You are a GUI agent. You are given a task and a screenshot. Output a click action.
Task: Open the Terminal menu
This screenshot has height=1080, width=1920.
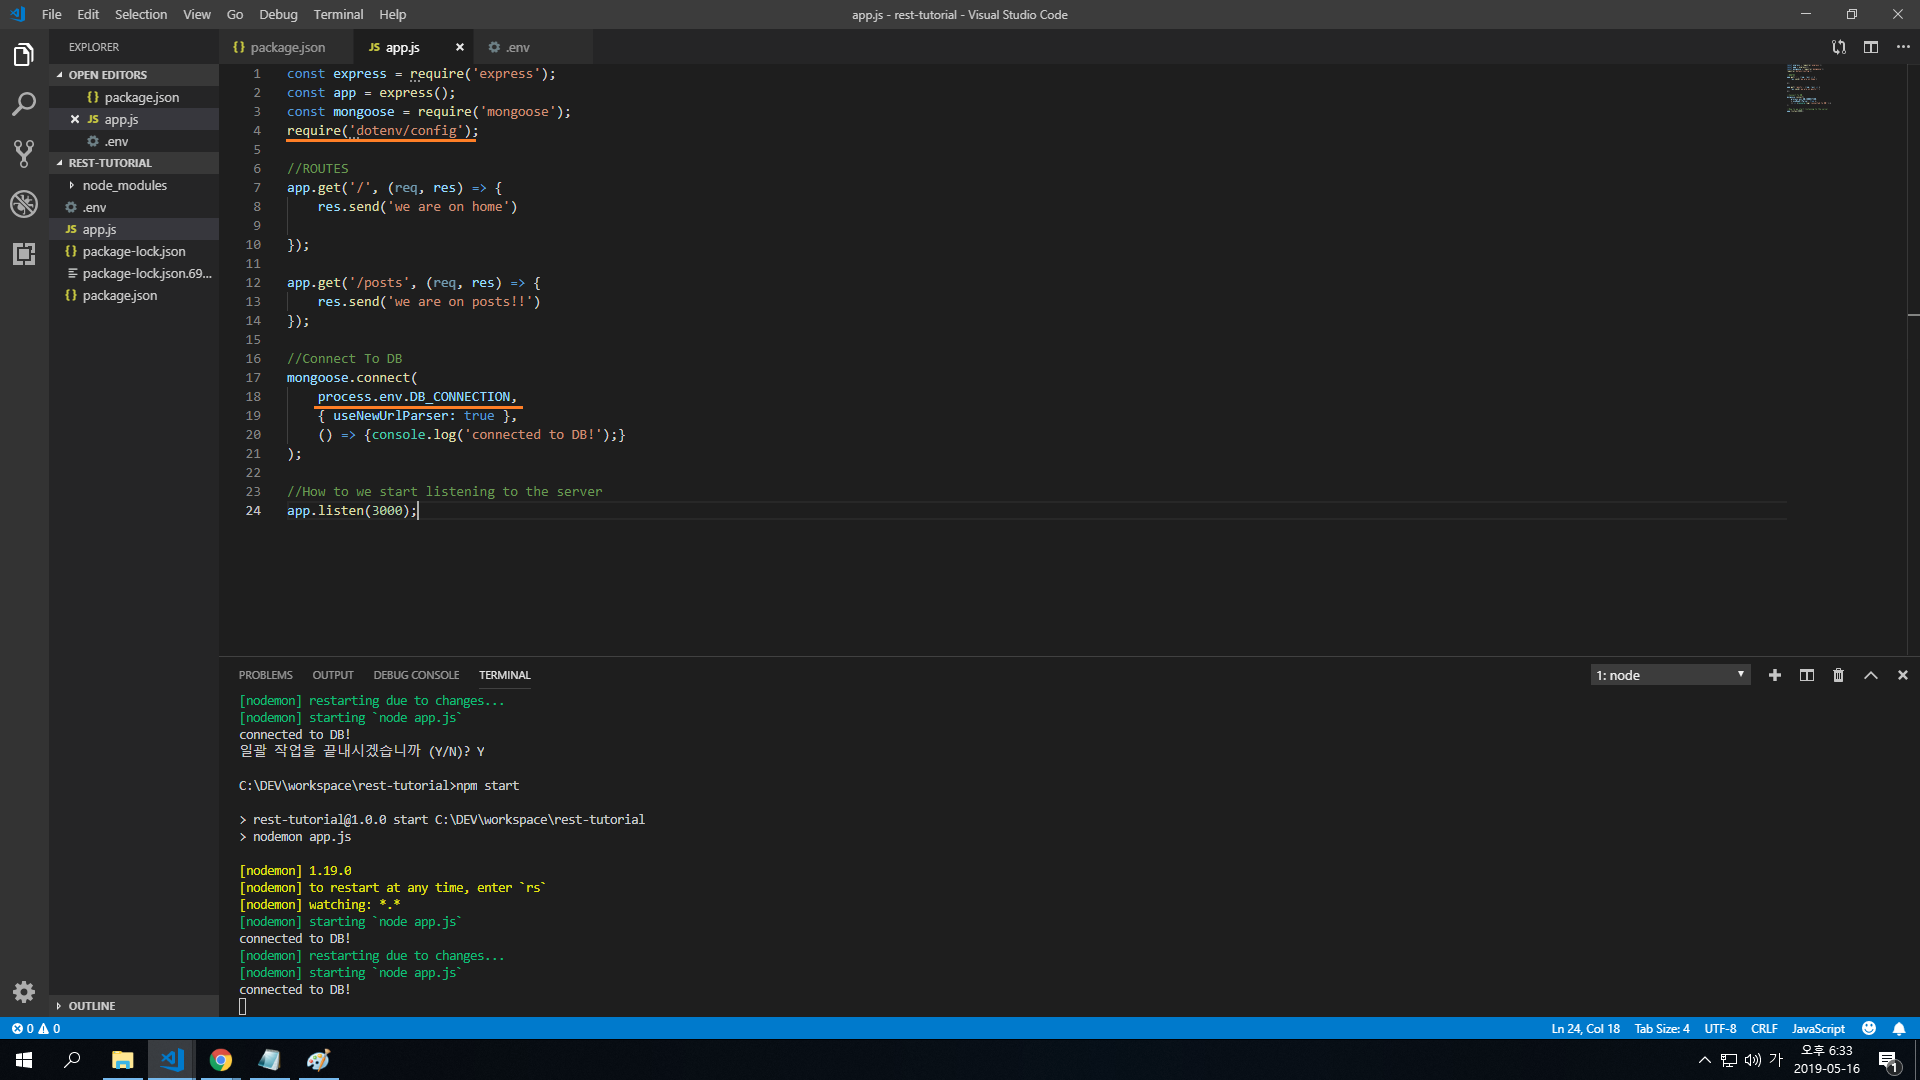(338, 14)
